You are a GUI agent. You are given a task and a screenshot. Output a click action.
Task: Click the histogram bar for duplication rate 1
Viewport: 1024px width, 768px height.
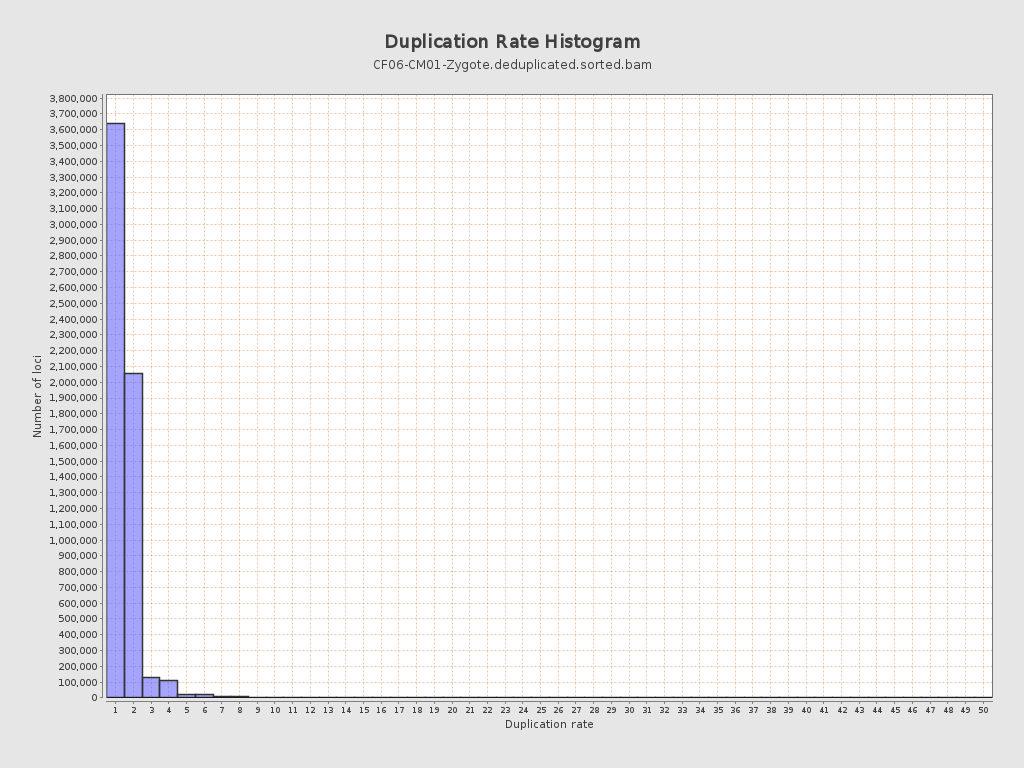click(x=116, y=410)
